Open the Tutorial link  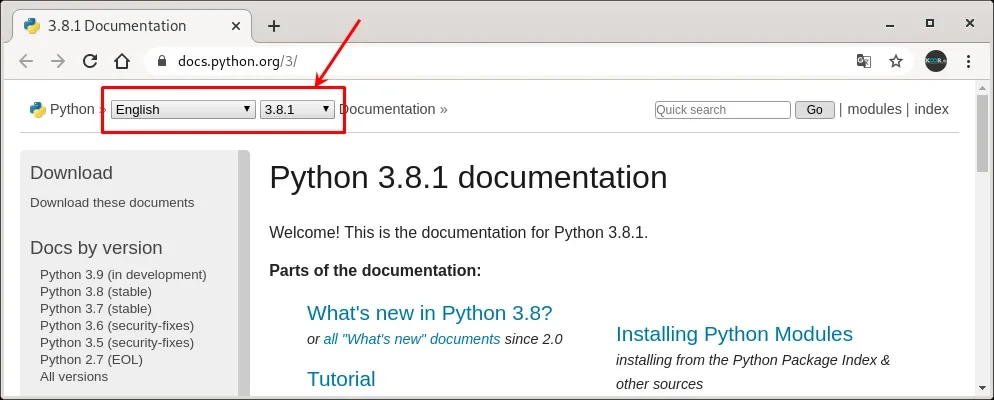(341, 378)
